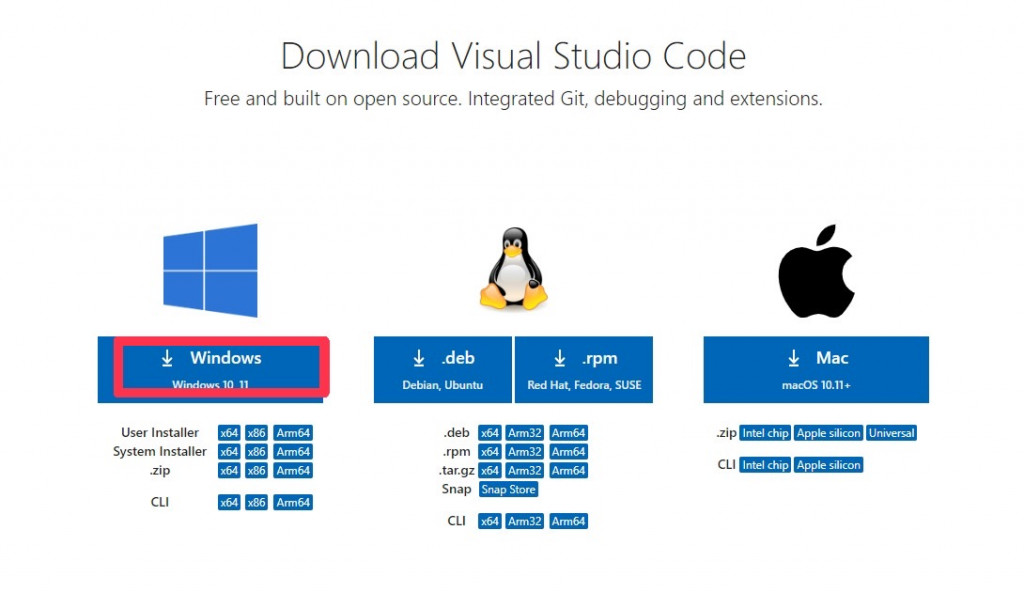Screen dimensions: 1024x592
Task: Click the 'User Installer' label
Action: click(x=160, y=433)
